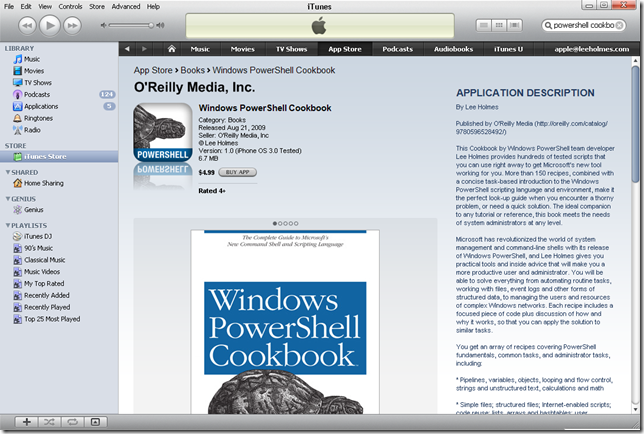
Task: Open the iTunes Store home page
Action: [172, 49]
